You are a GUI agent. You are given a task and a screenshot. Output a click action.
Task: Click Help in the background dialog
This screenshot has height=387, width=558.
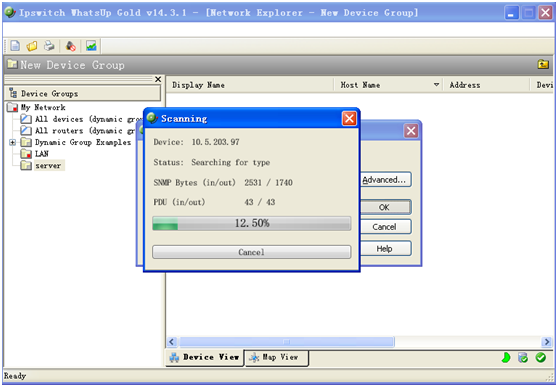point(386,249)
